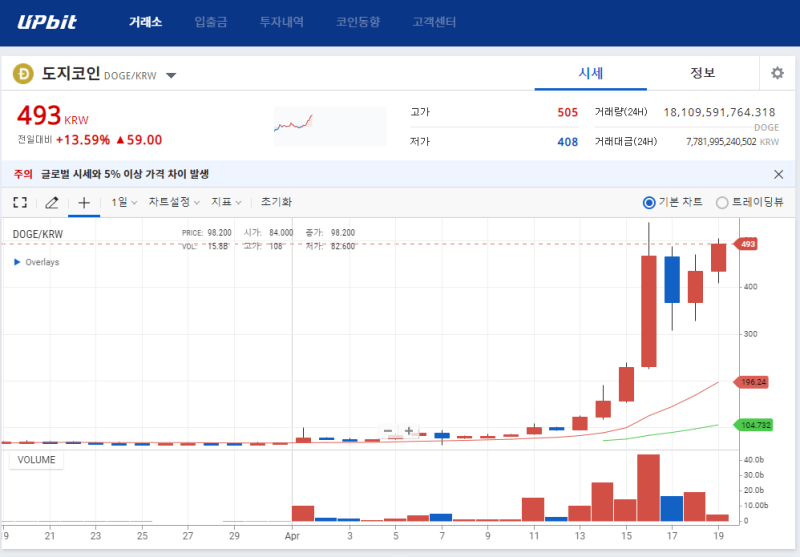Viewport: 800px width, 557px height.
Task: Click the Apr date axis label
Action: (292, 536)
